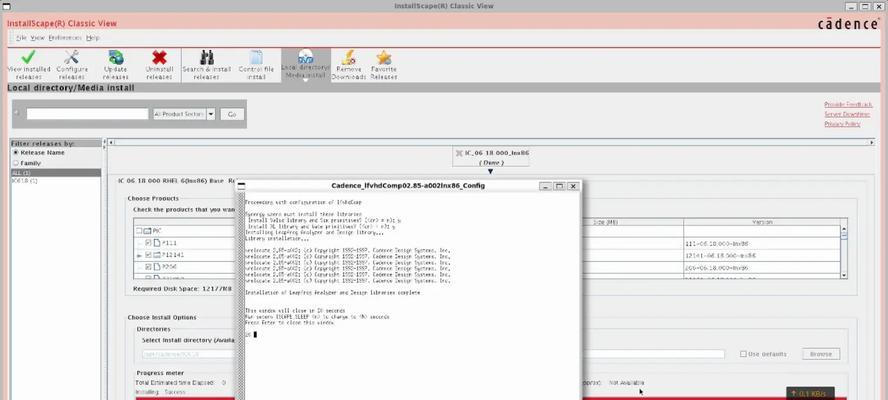Click the release search text field
The width and height of the screenshot is (888, 400).
click(87, 114)
